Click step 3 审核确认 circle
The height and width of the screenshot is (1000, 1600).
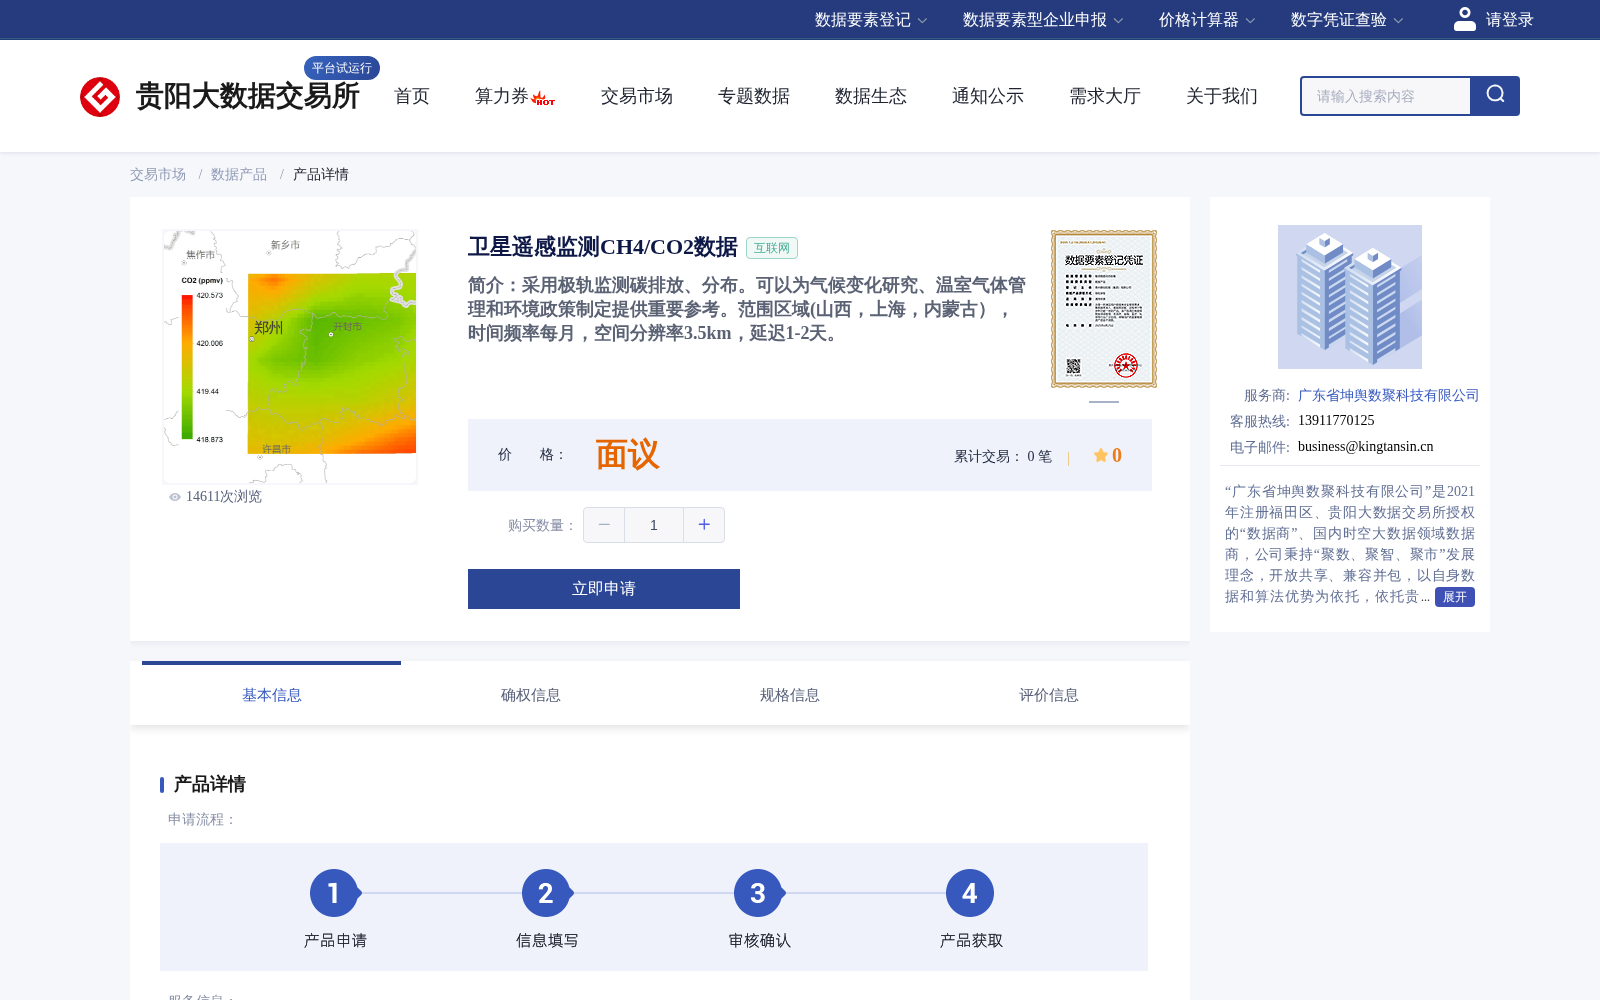[x=758, y=893]
